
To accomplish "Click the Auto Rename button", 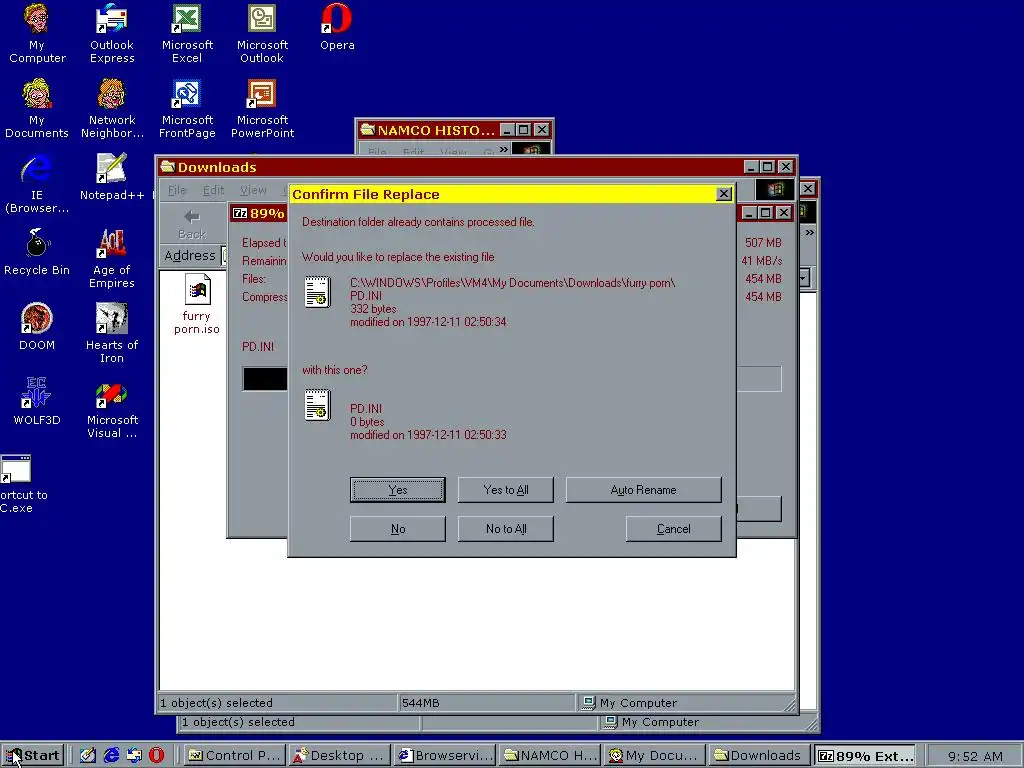I will (x=643, y=490).
